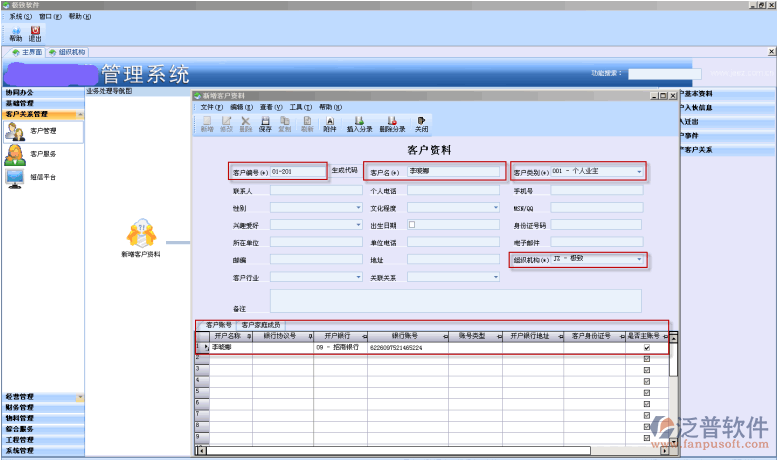Image resolution: width=779 pixels, height=460 pixels.
Task: Expand the 财务管理 section in sidebar
Action: tap(19, 407)
